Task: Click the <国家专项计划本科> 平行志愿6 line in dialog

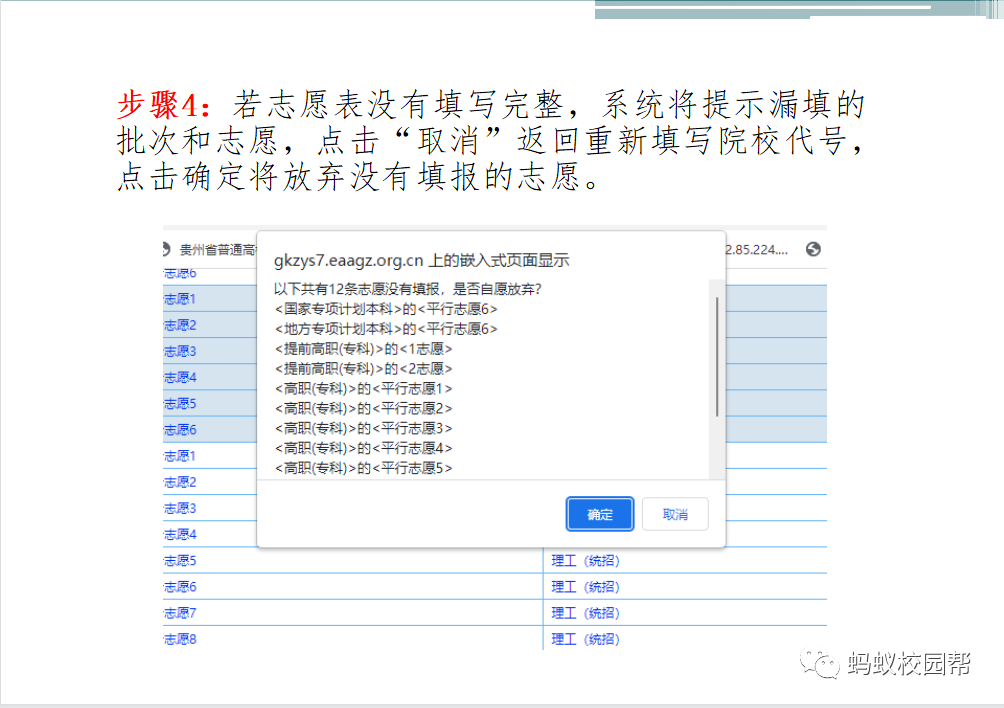Action: tap(385, 309)
